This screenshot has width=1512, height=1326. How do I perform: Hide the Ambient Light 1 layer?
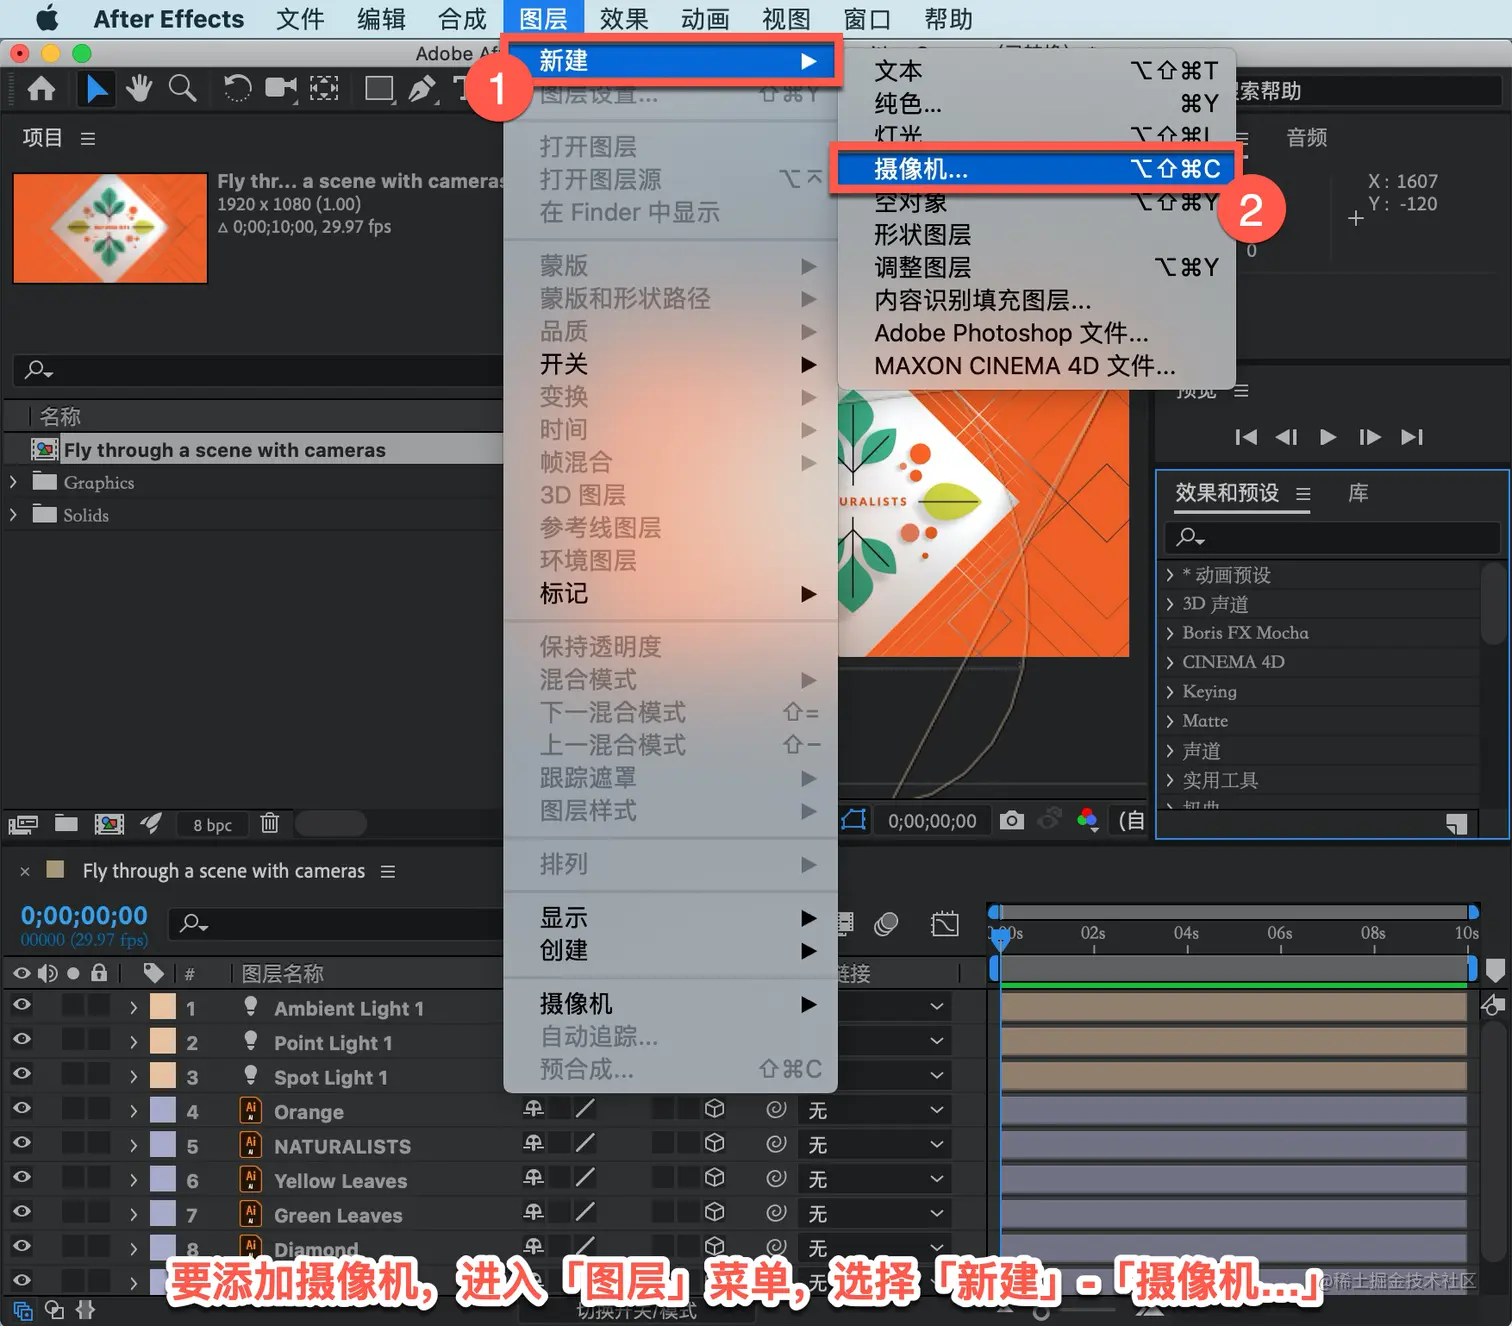click(21, 1006)
